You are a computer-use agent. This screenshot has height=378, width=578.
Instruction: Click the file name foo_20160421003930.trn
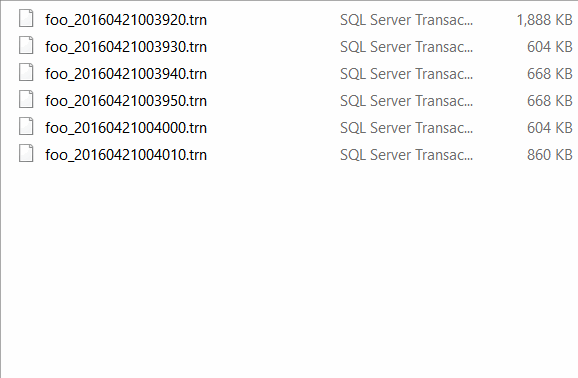pos(126,47)
